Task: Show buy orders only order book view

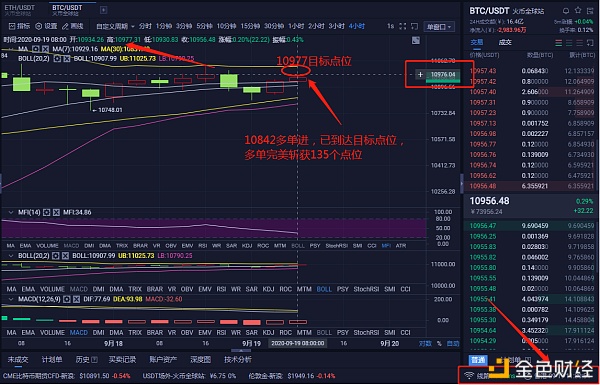Action: [569, 43]
